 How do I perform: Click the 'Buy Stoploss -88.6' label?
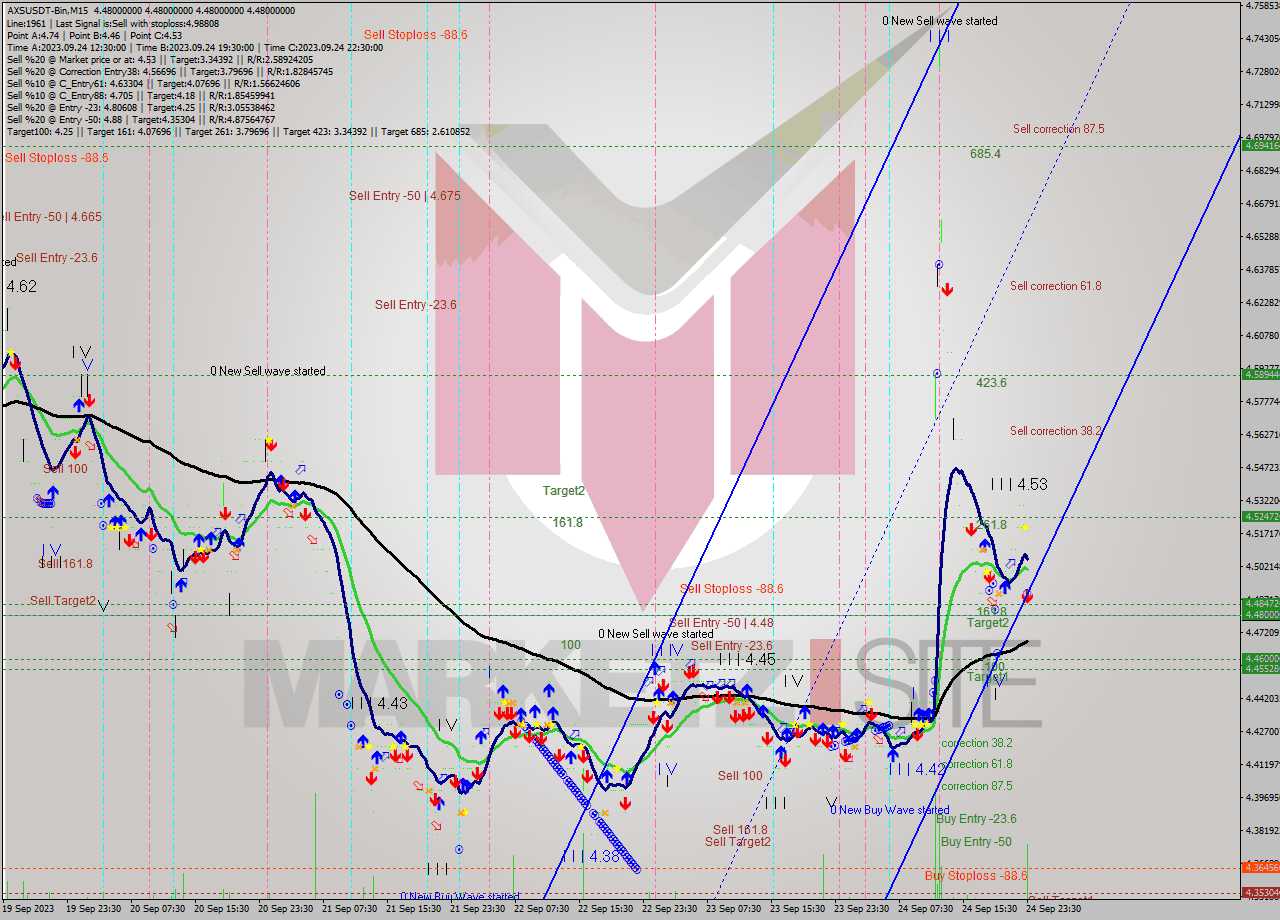click(976, 876)
